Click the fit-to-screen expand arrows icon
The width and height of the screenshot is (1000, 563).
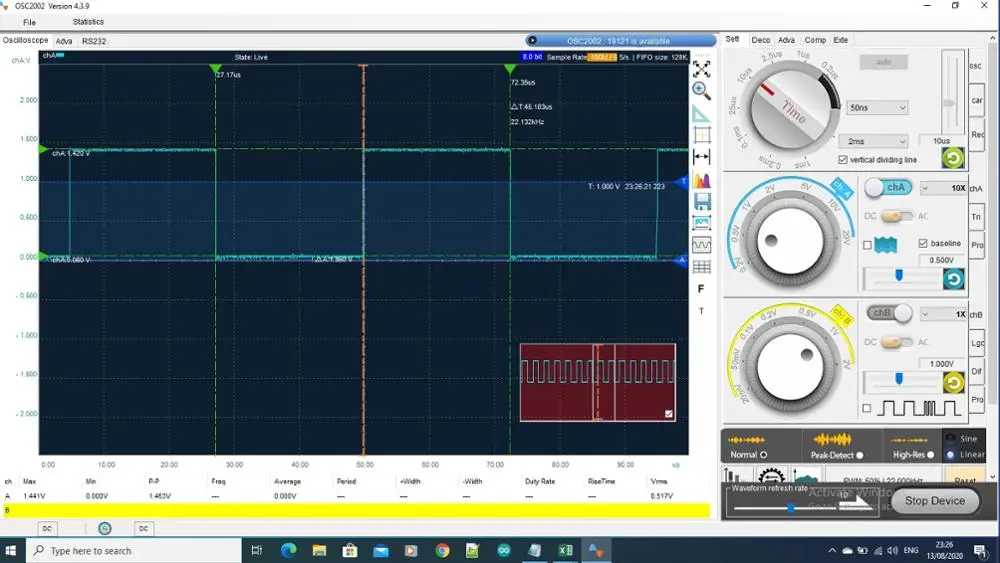[702, 69]
